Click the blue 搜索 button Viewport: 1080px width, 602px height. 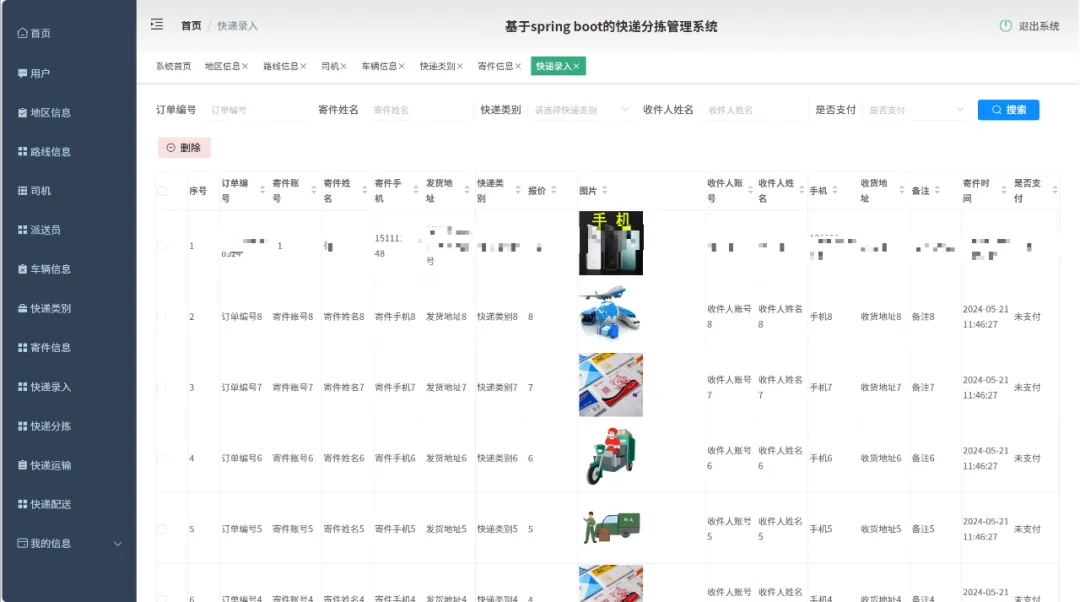pos(1008,110)
